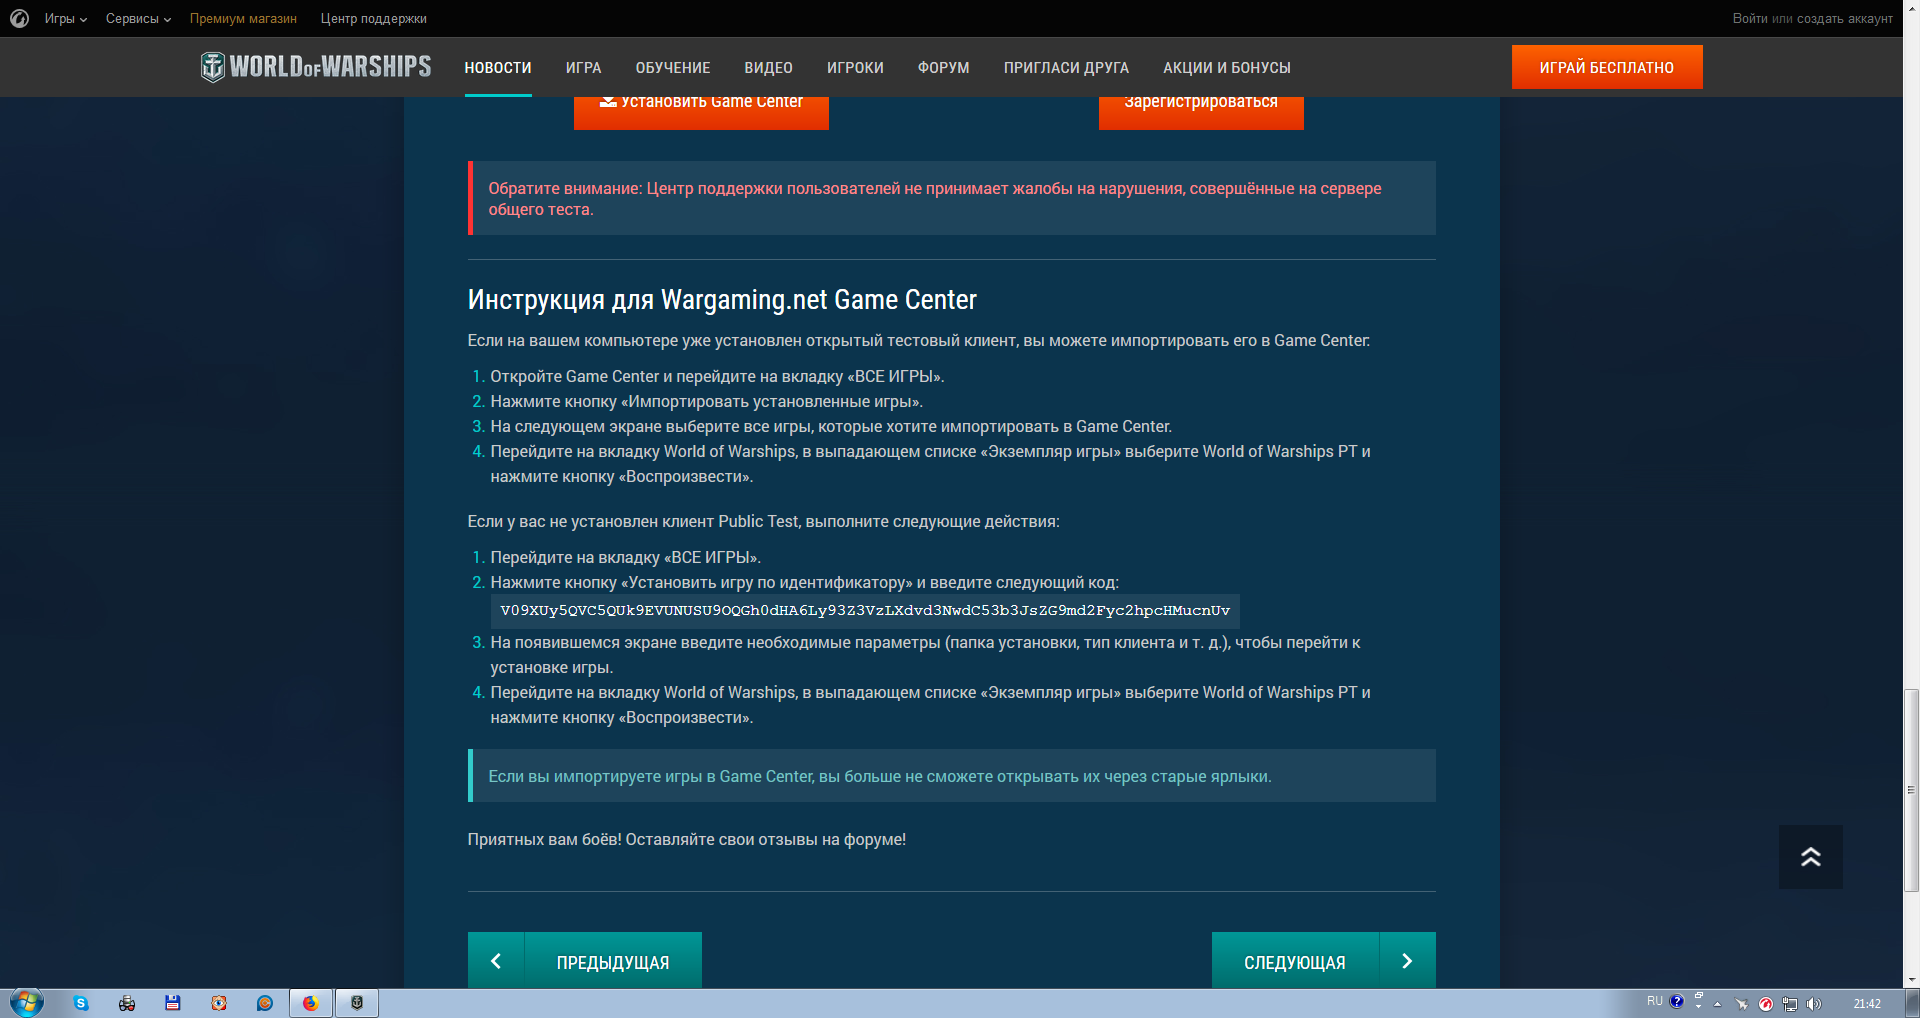
Task: Click the blue help question mark tray icon
Action: [1677, 1001]
